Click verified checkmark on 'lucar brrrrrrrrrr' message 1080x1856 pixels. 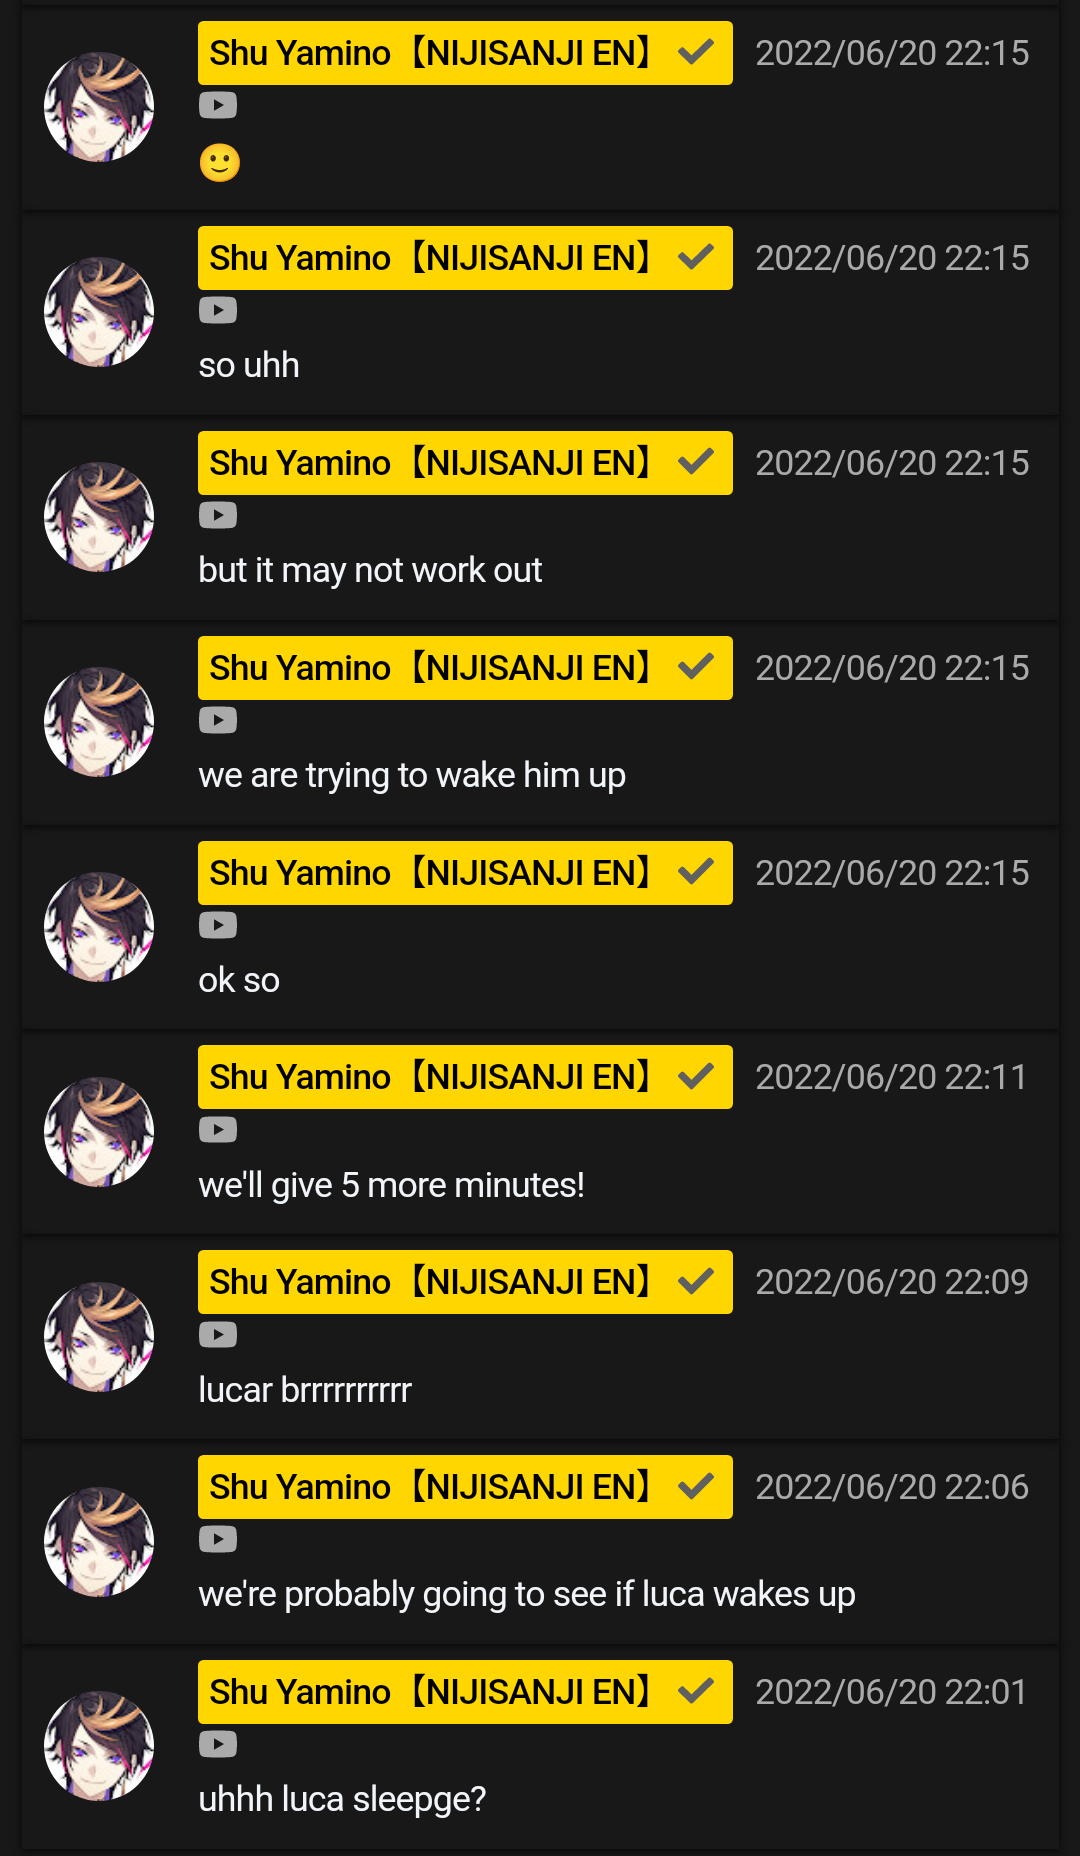tap(696, 1281)
